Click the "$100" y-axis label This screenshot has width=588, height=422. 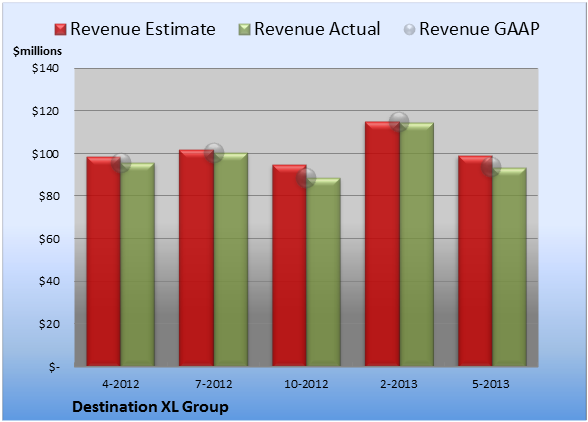45,154
